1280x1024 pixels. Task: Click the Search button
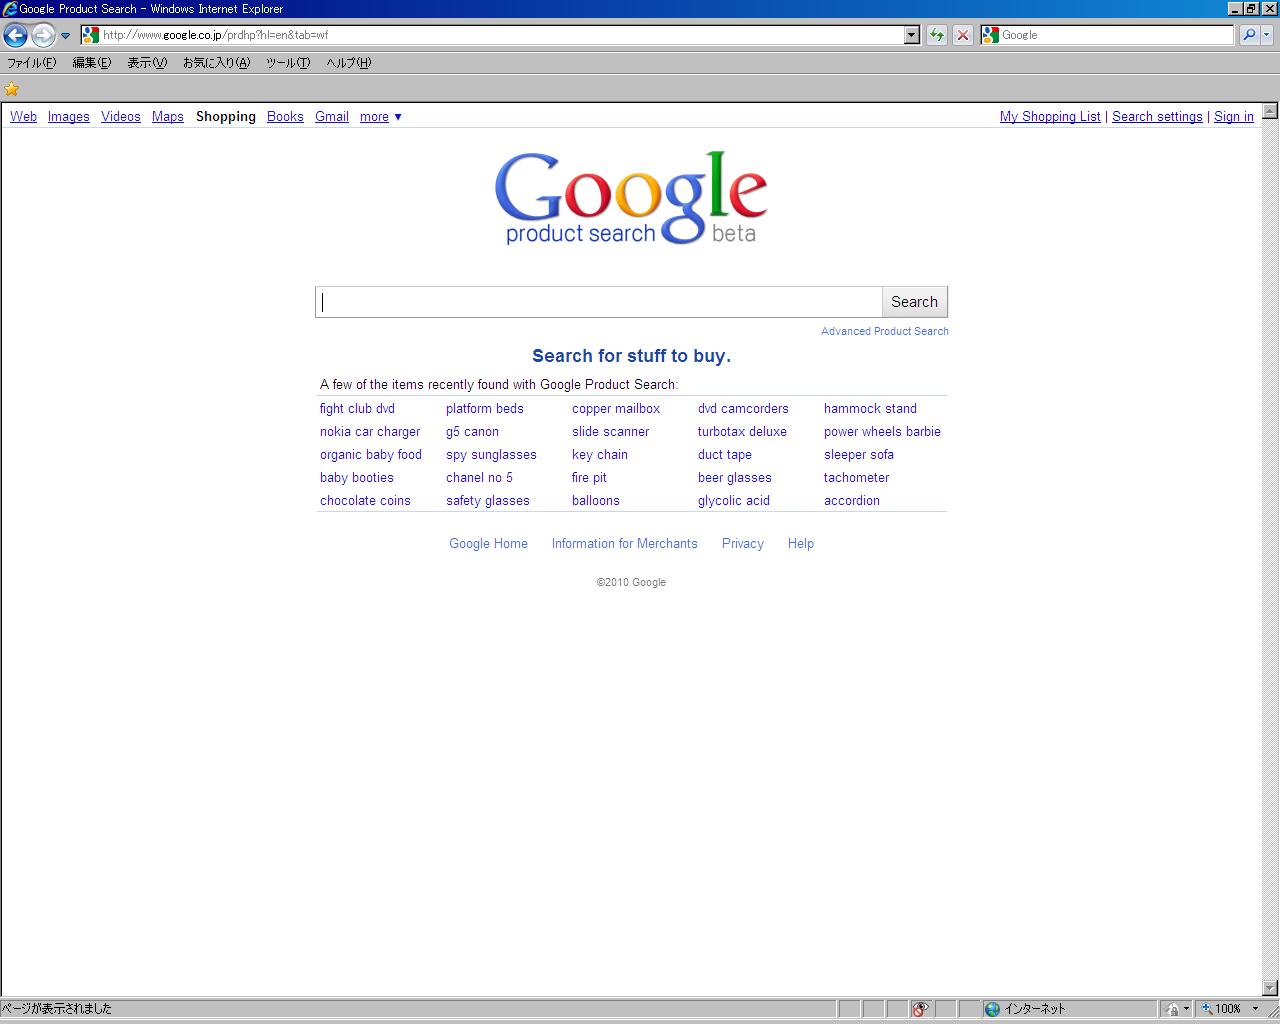point(914,302)
